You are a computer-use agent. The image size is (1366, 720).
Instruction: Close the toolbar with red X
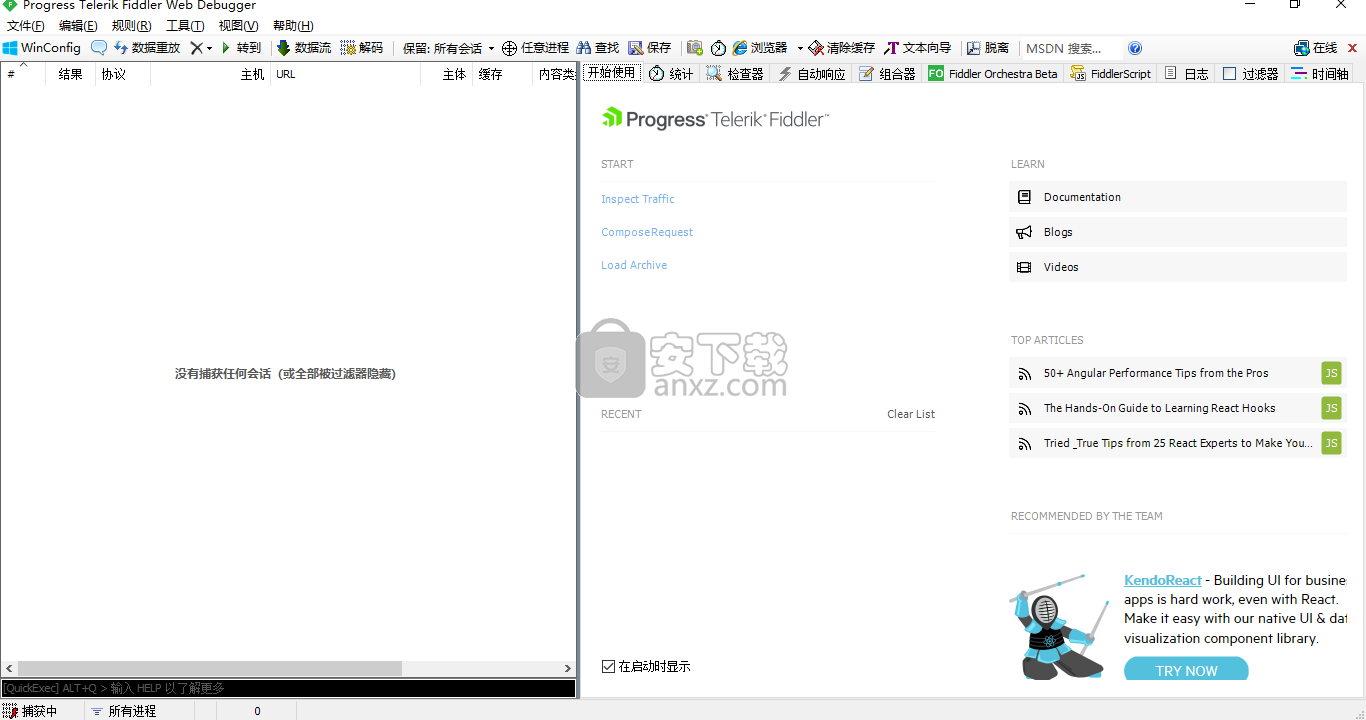click(x=1352, y=48)
